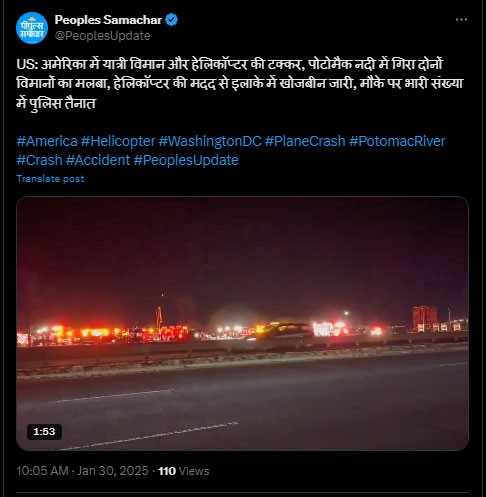Click the 1:53 video duration badge

(x=44, y=432)
